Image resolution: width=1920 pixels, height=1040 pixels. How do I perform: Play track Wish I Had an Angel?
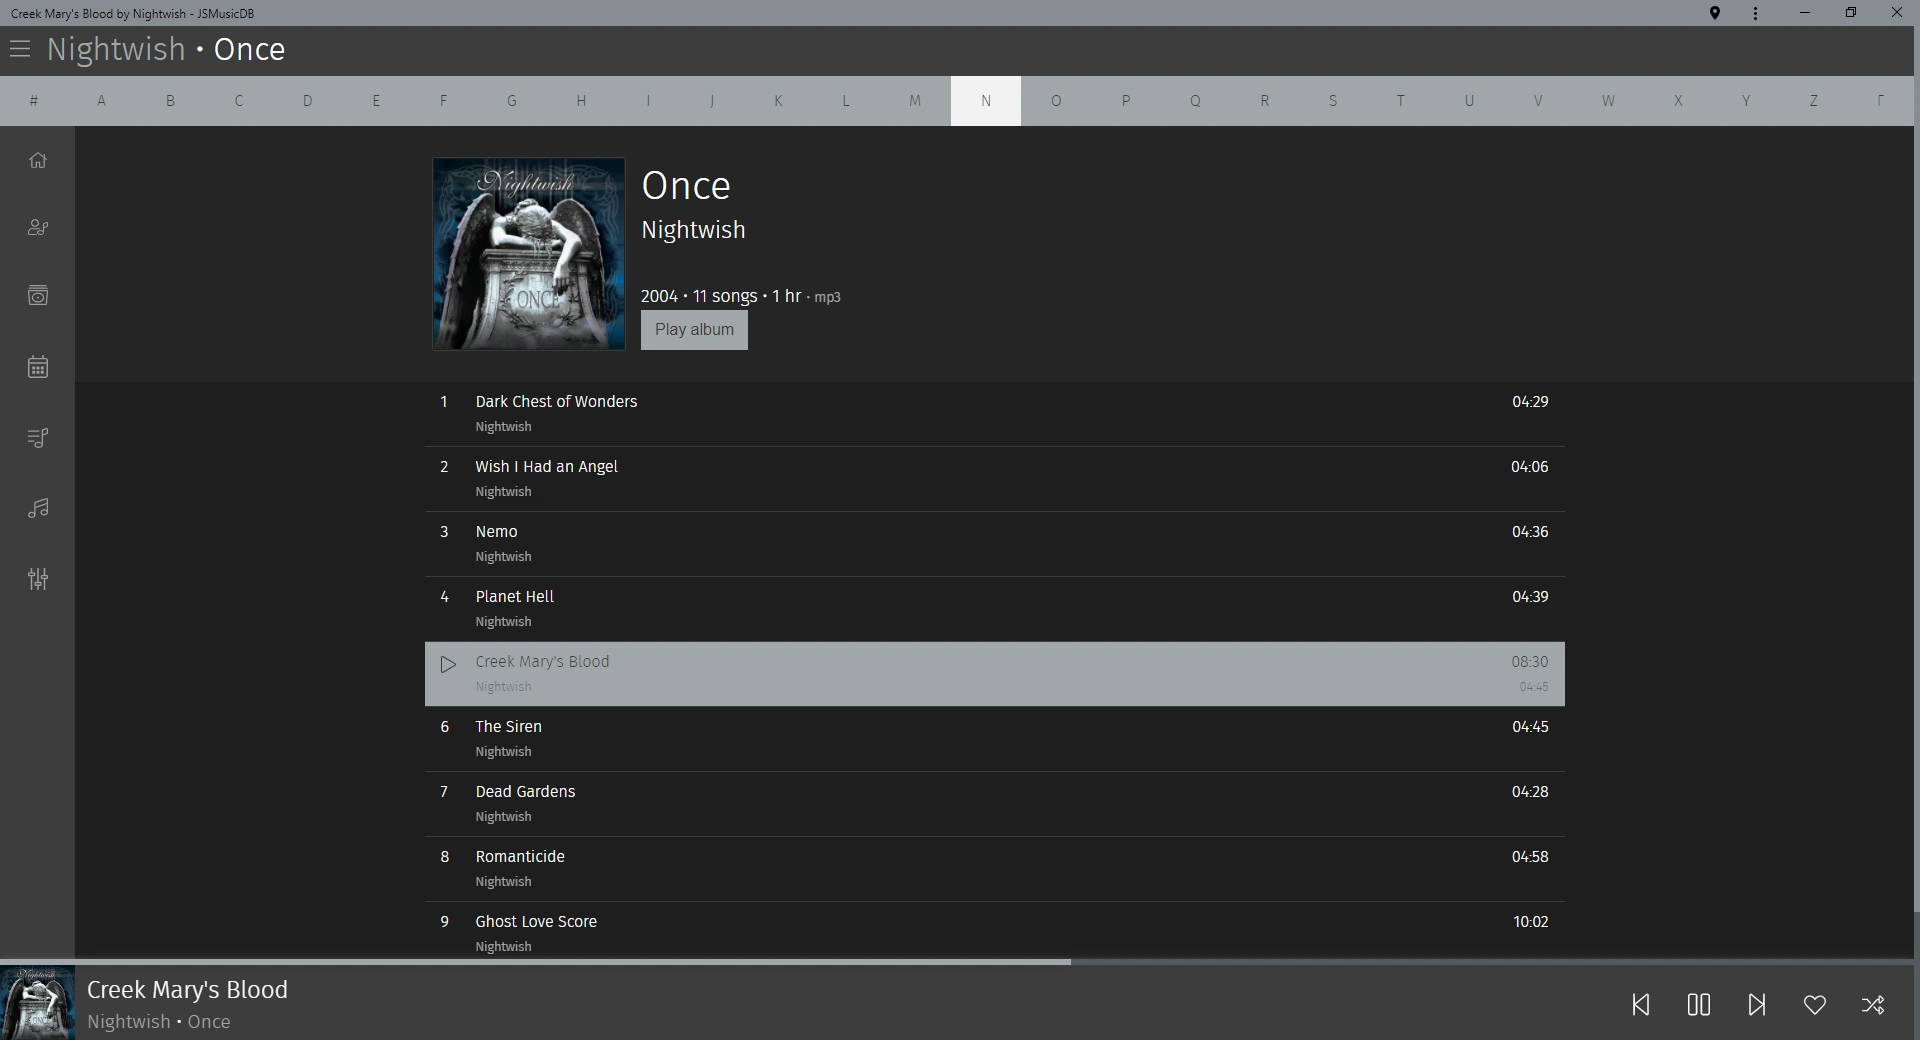tap(995, 479)
